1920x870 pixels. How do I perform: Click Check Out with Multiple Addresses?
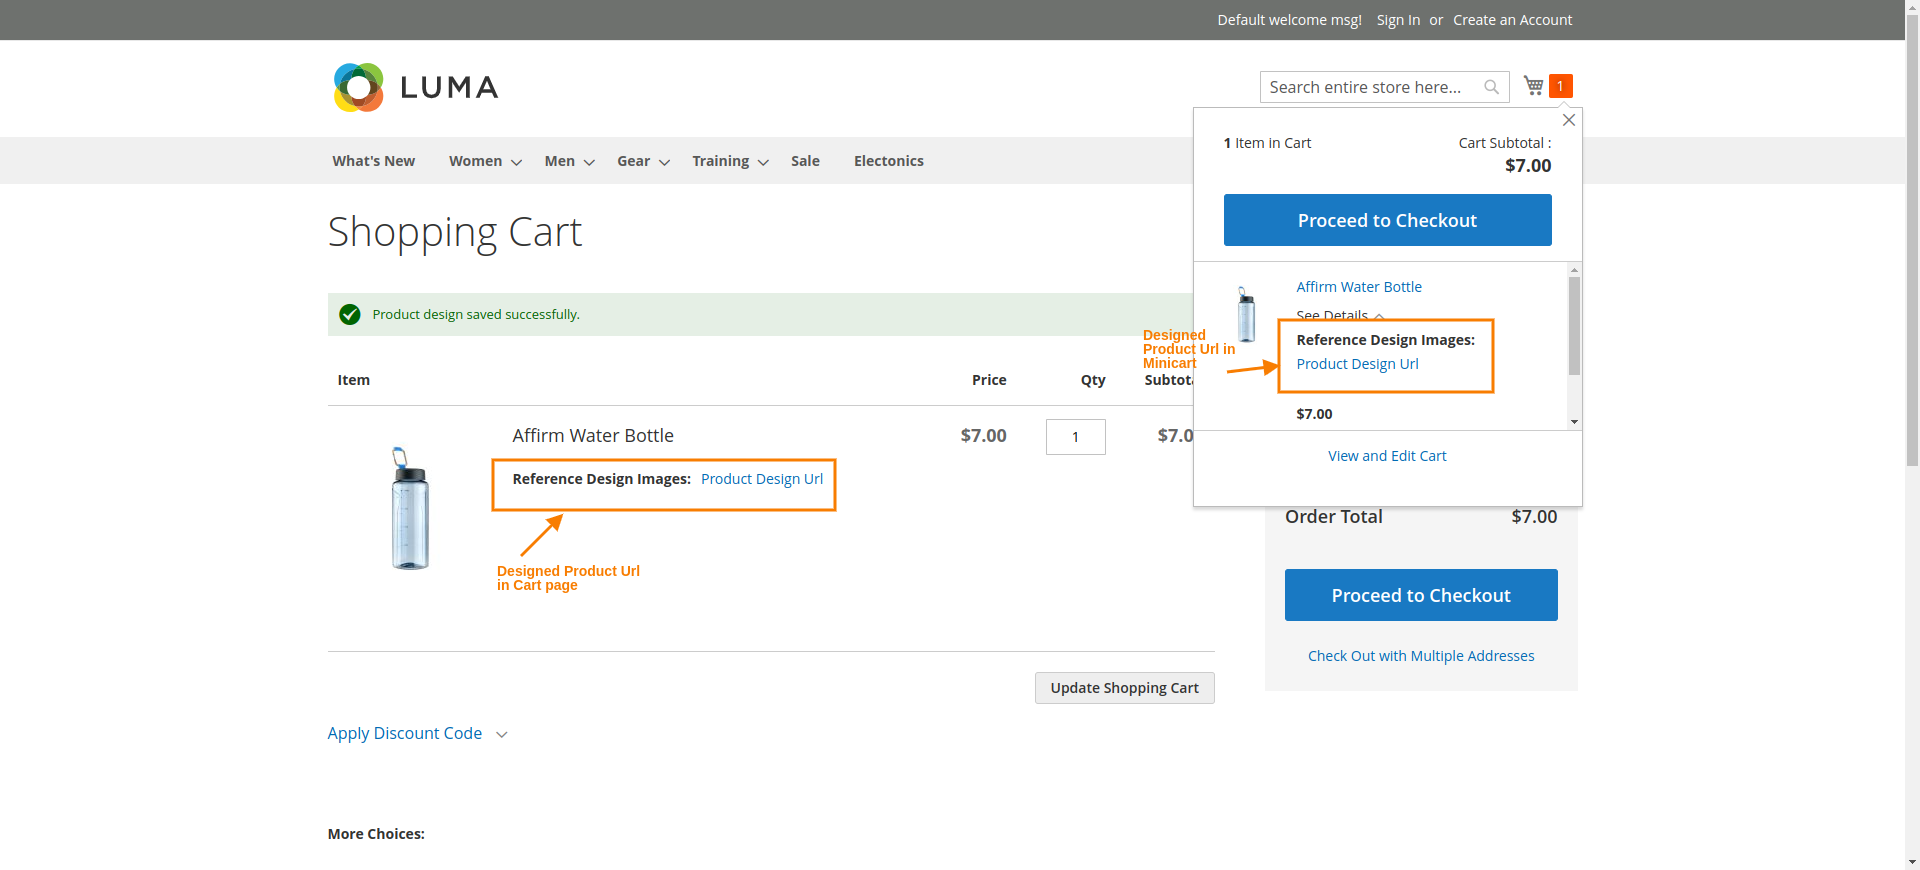(x=1421, y=656)
